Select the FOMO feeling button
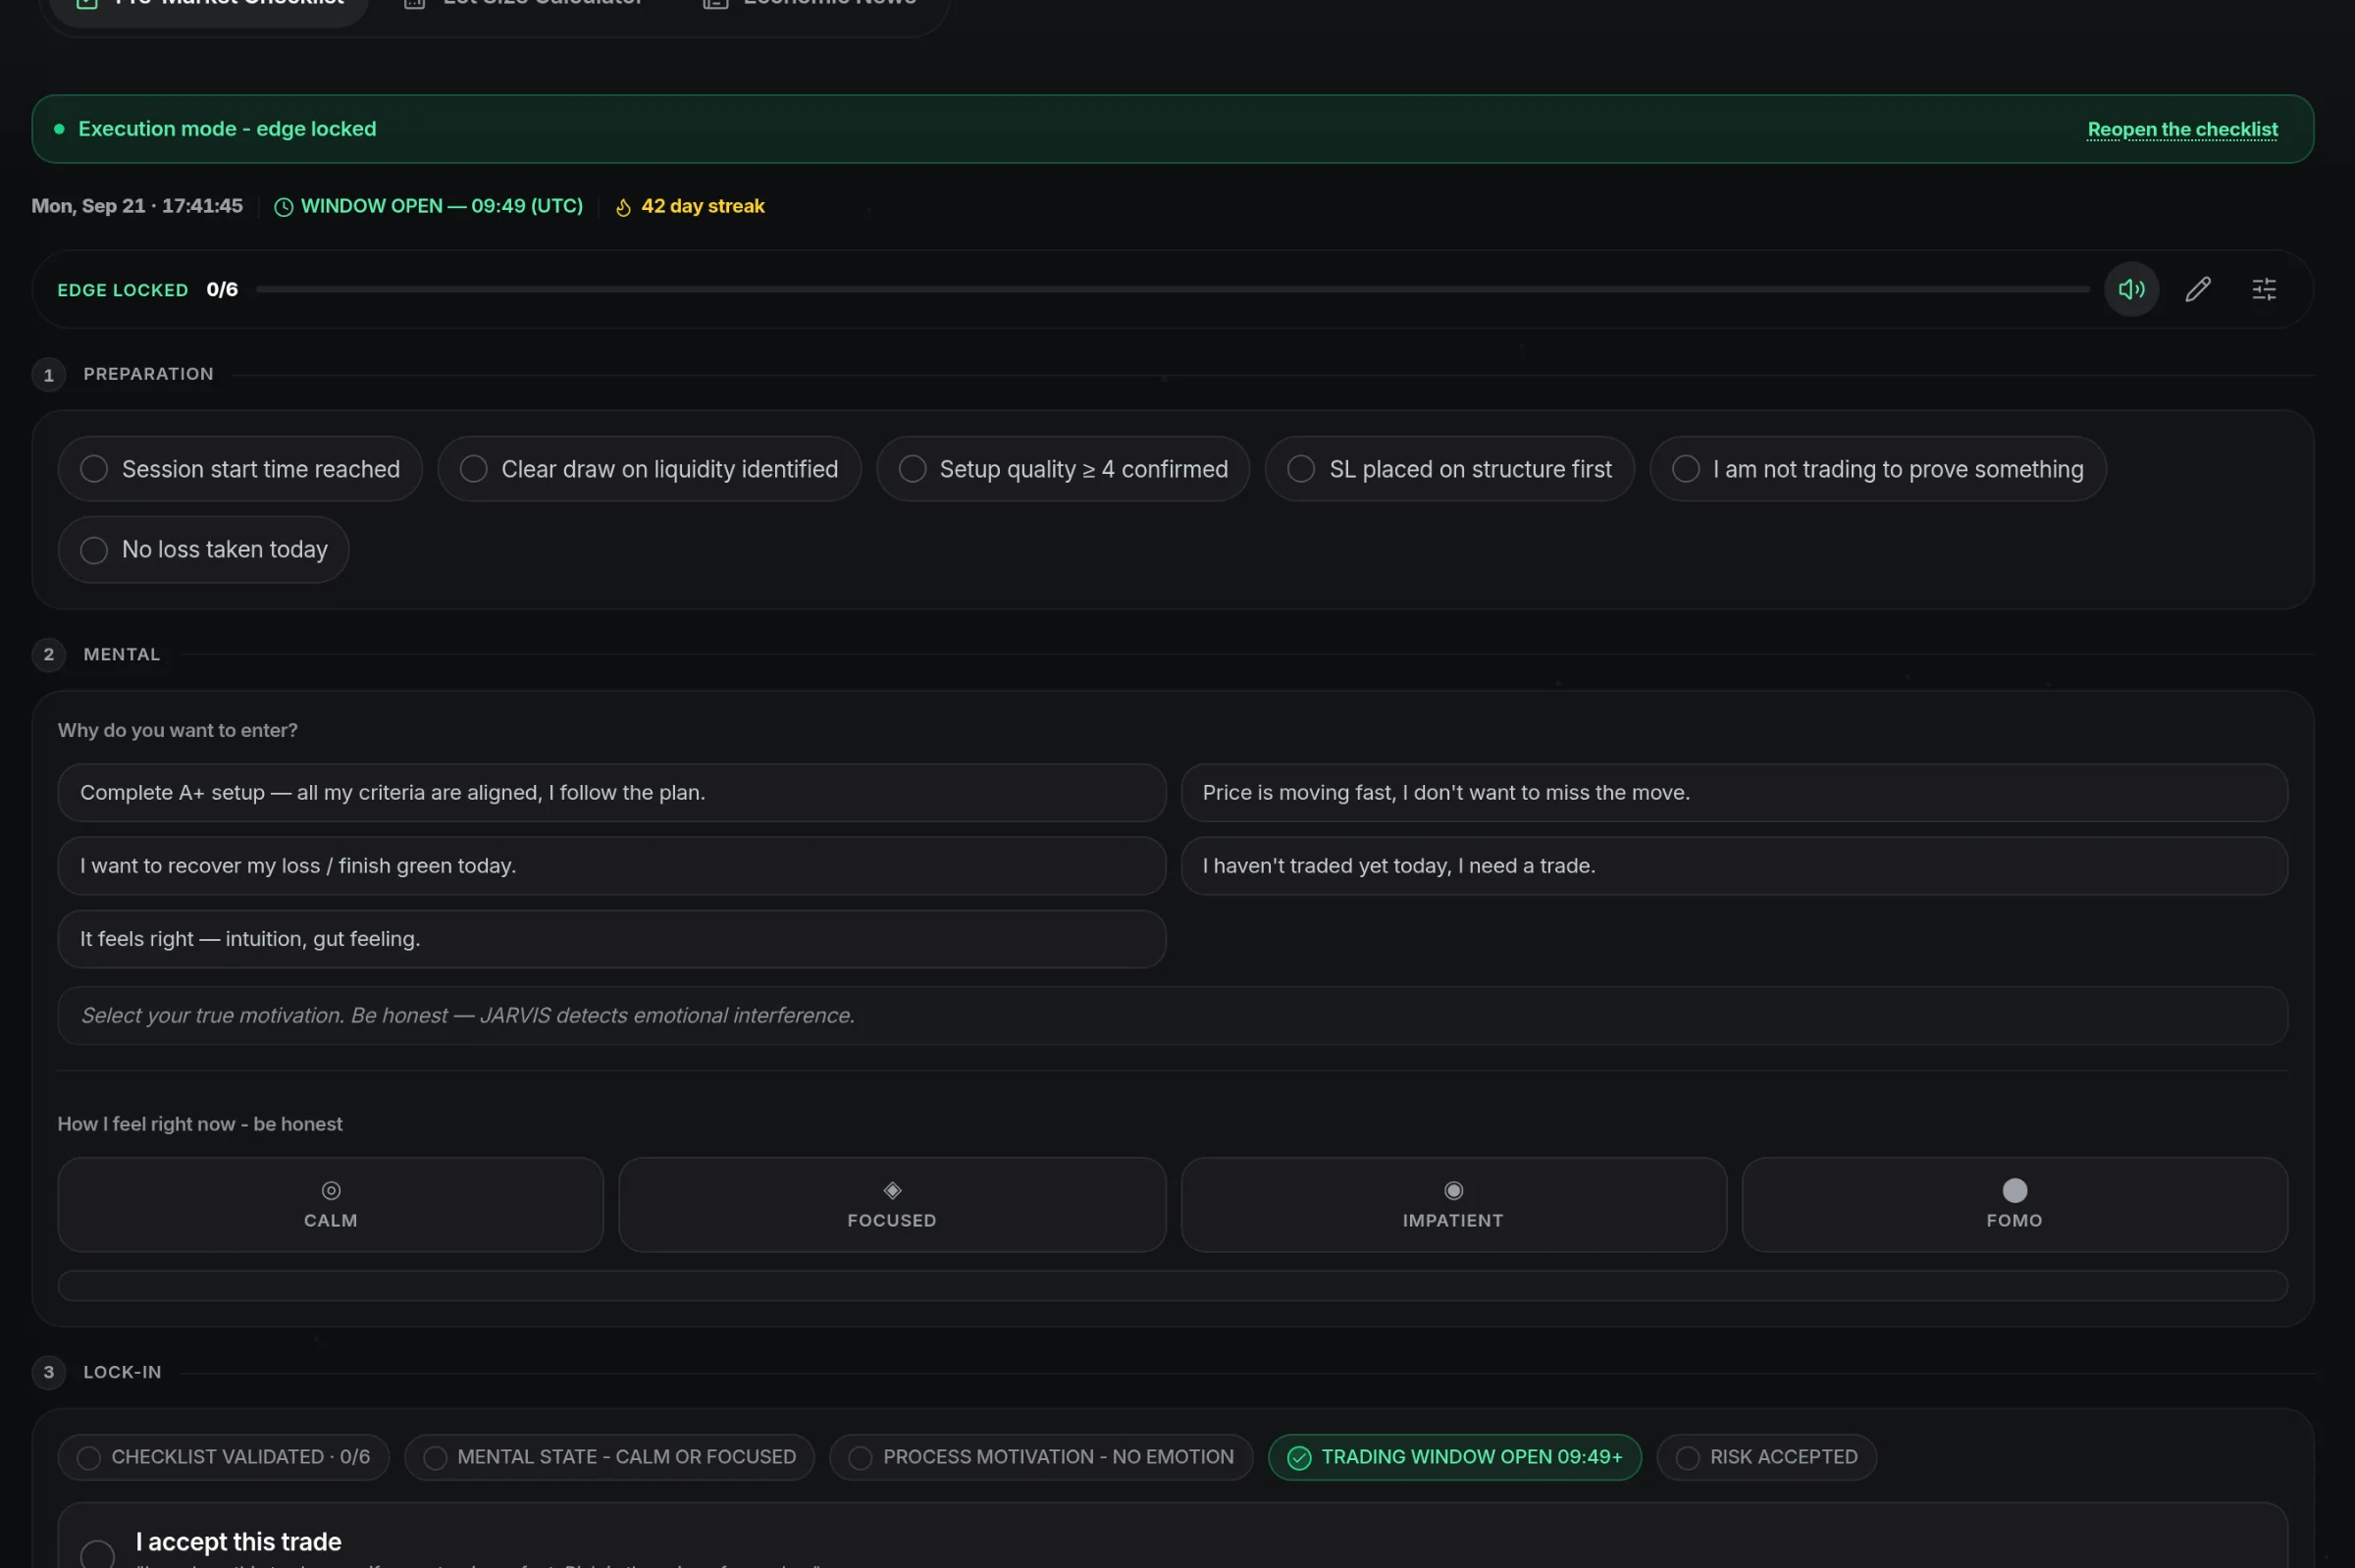The image size is (2355, 1568). pyautogui.click(x=2014, y=1205)
